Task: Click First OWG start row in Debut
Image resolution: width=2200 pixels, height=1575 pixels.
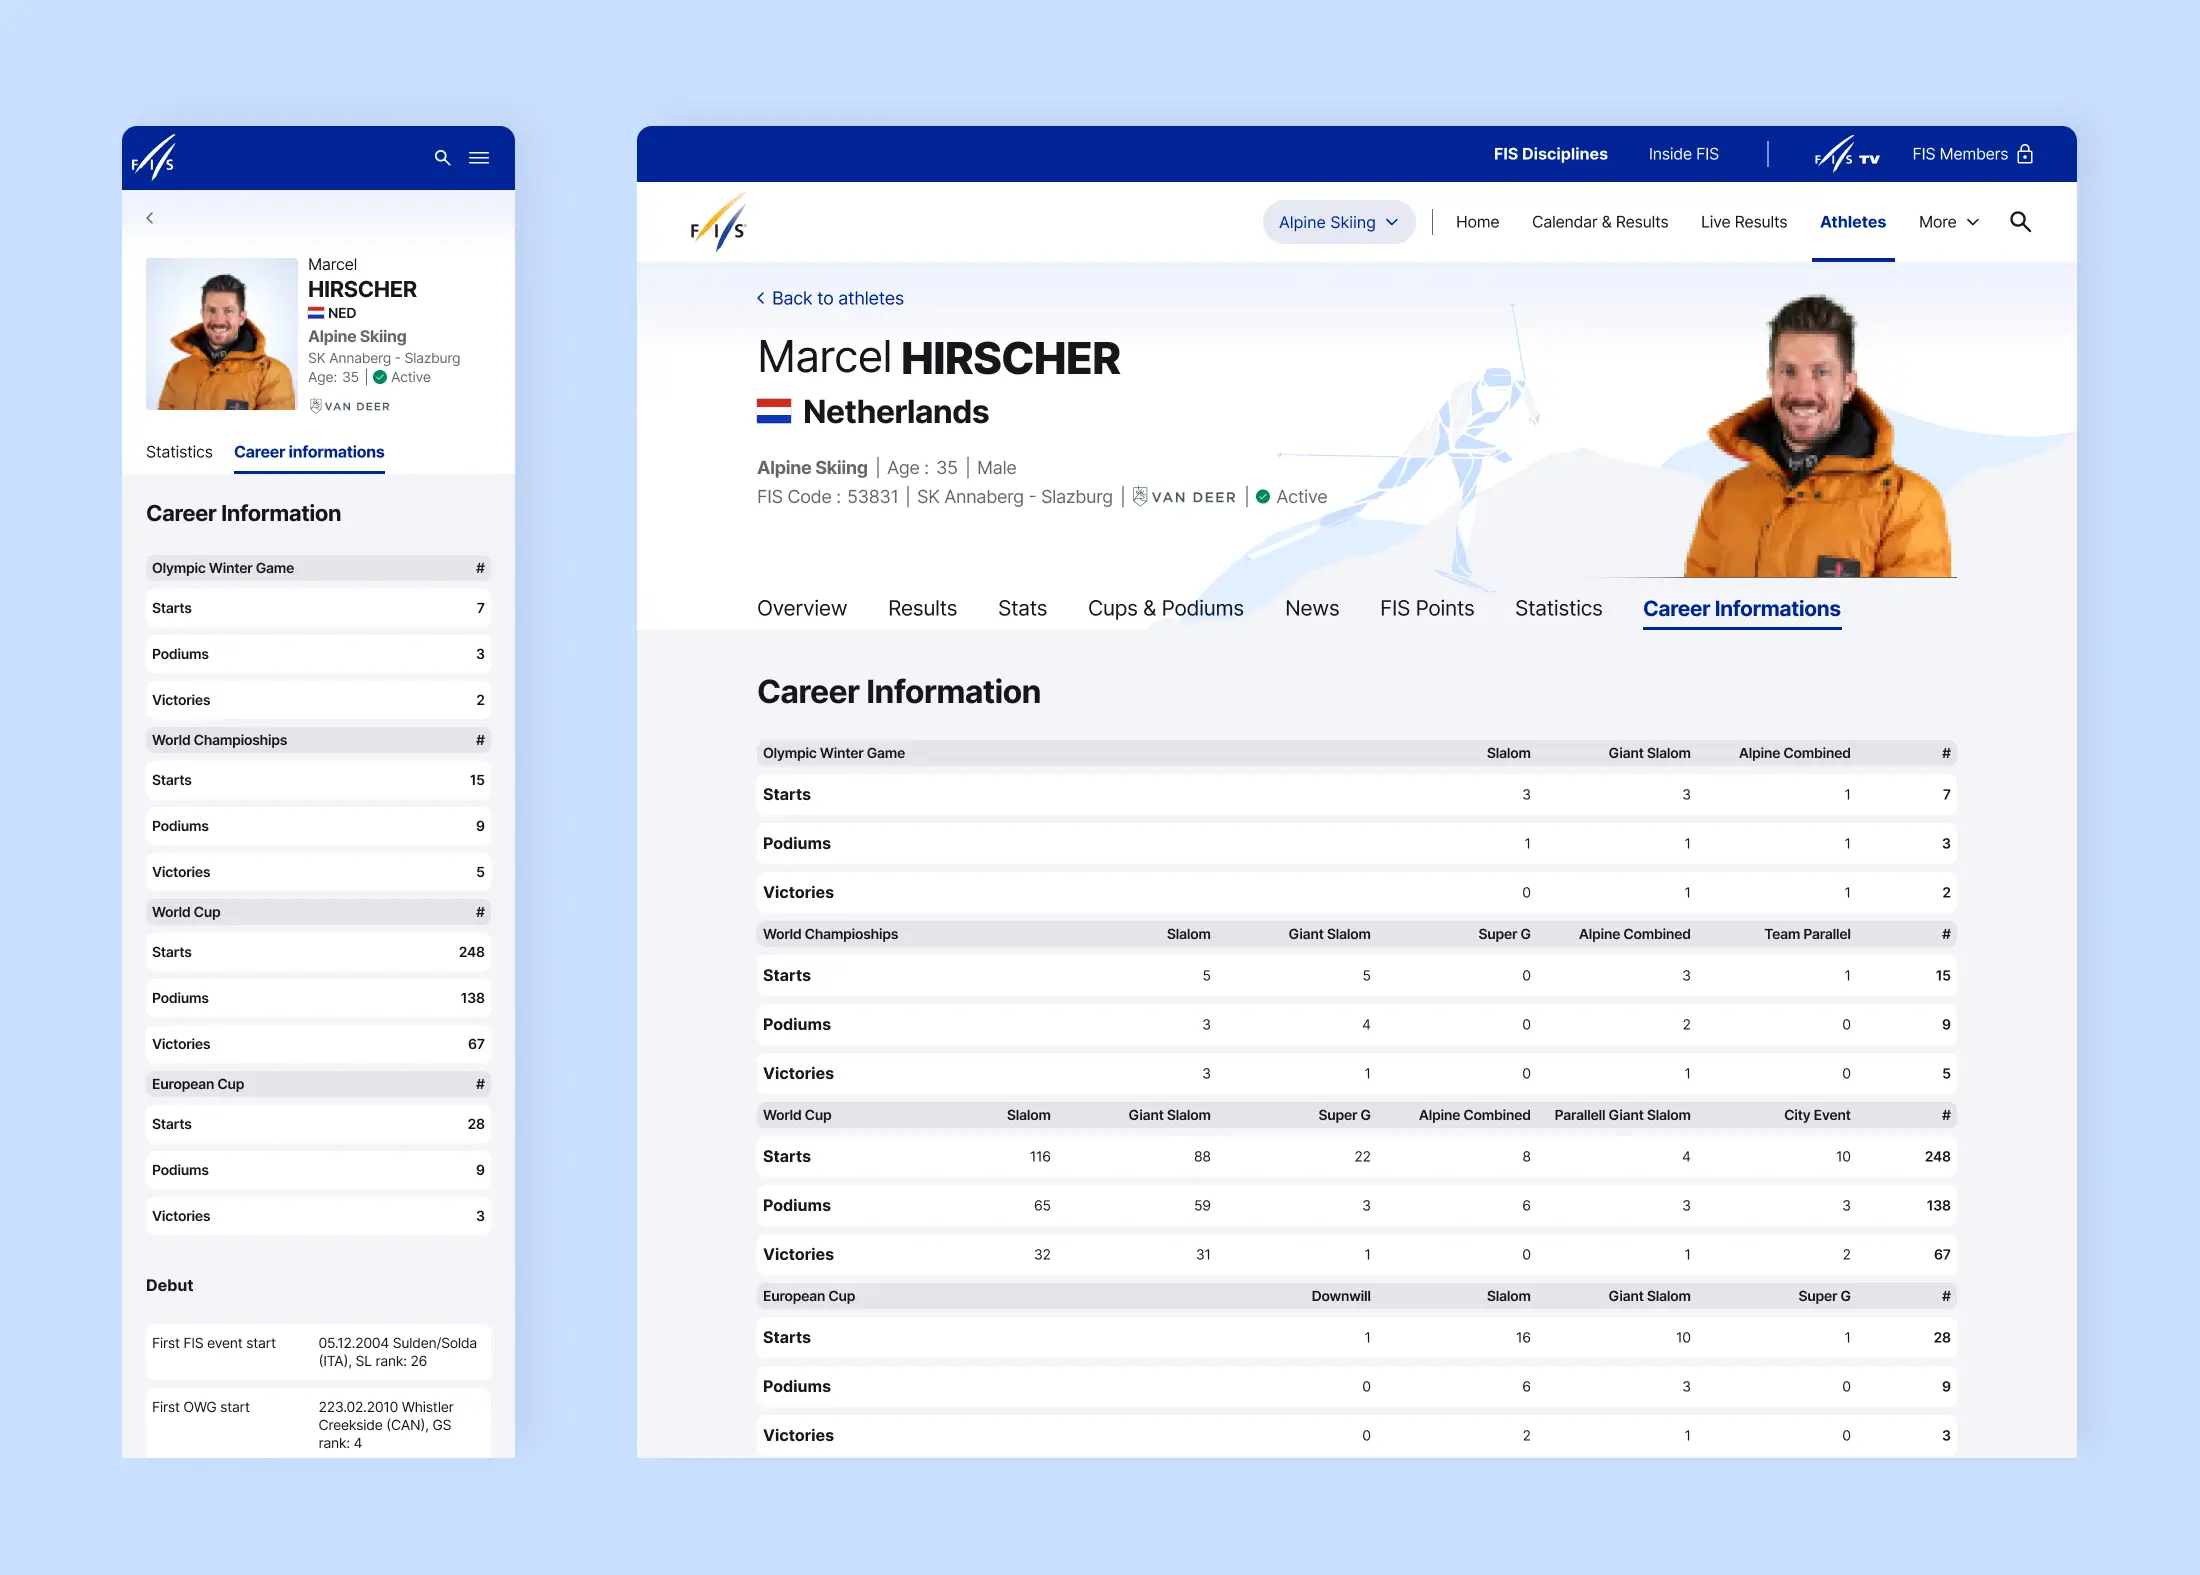Action: [x=318, y=1424]
